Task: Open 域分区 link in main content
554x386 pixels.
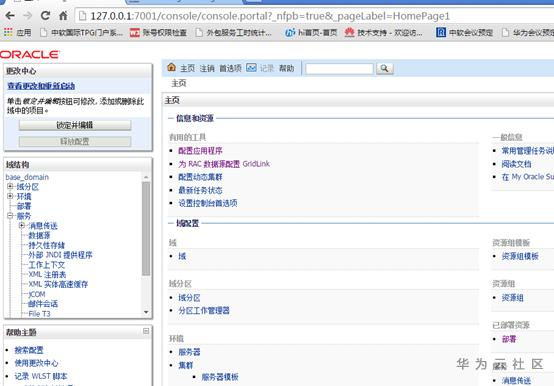Action: [x=189, y=298]
